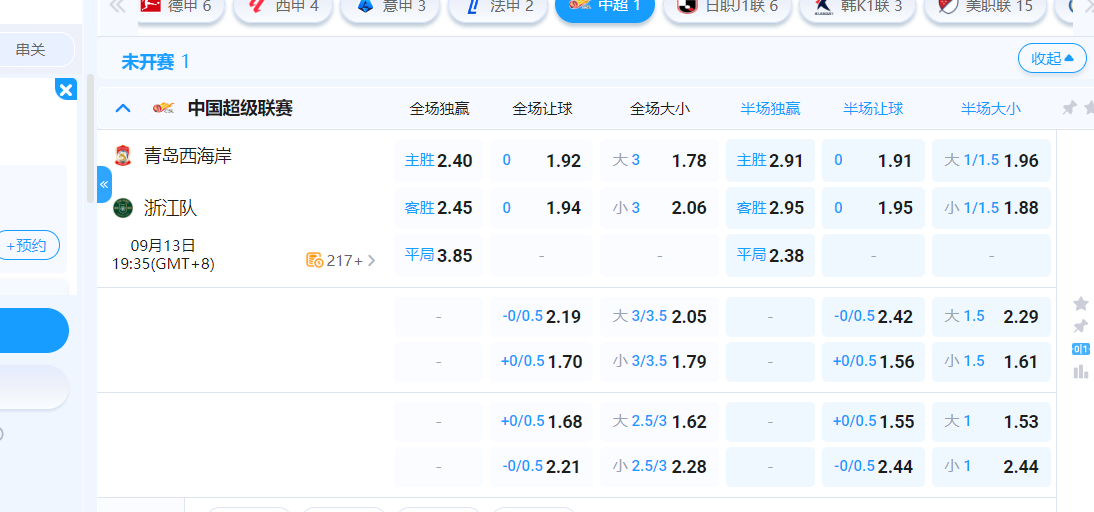Open the 串关 parlay tab
The image size is (1094, 512).
31,50
